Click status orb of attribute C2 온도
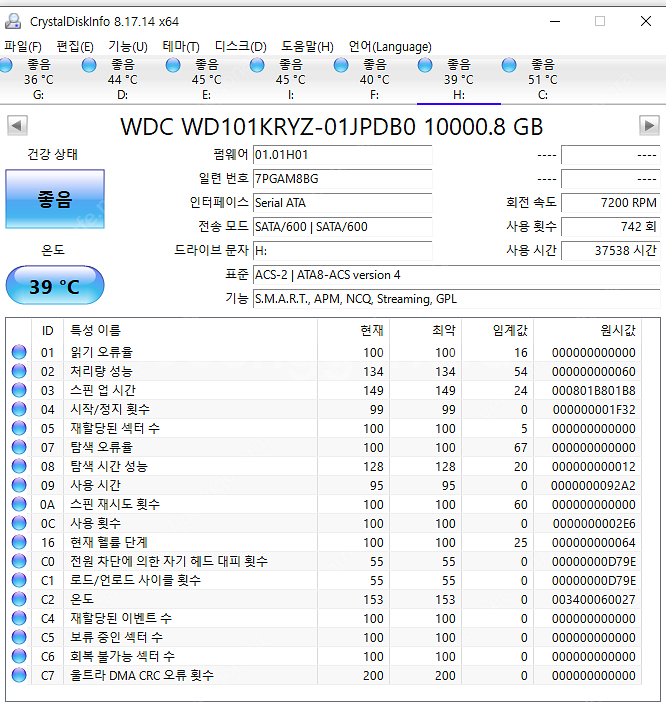 tap(19, 599)
